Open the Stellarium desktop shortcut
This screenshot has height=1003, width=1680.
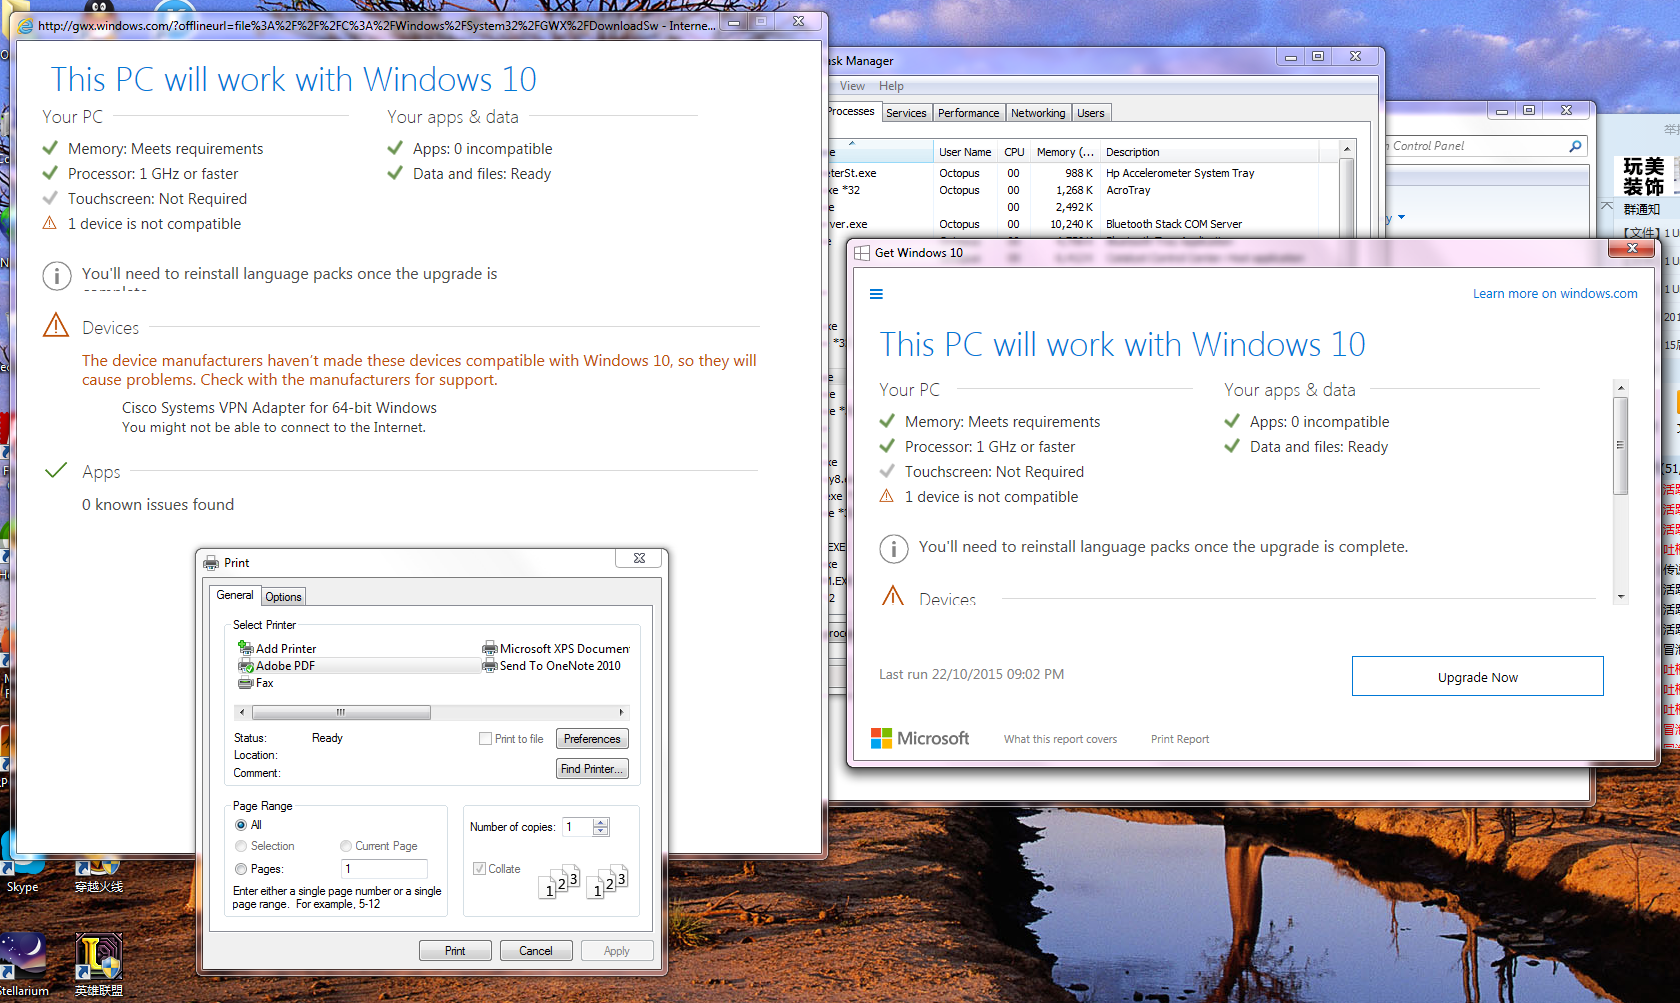pos(24,965)
